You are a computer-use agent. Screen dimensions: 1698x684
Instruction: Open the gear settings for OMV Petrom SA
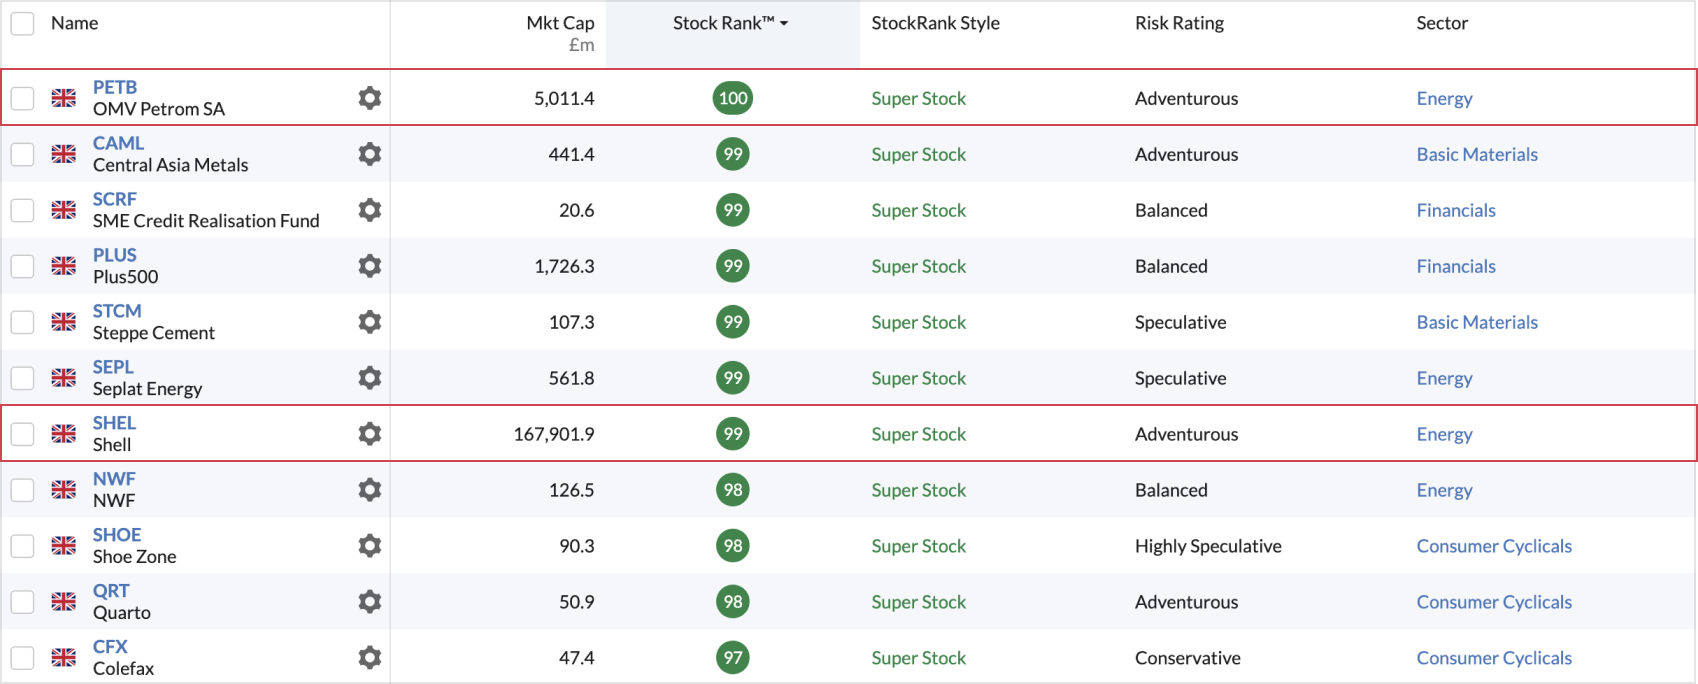370,98
